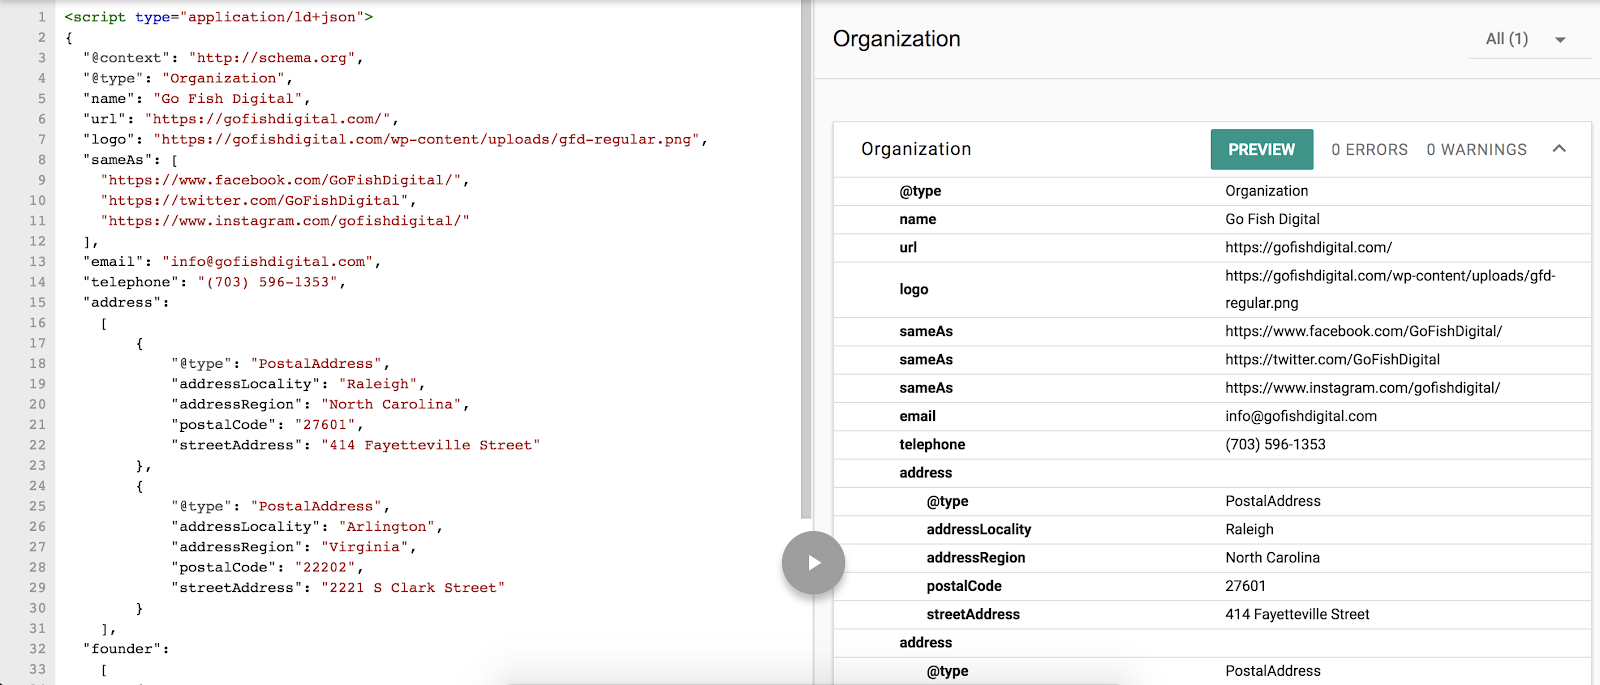The image size is (1600, 685).
Task: Click the addressLocality Raleigh row in results
Action: 1210,530
